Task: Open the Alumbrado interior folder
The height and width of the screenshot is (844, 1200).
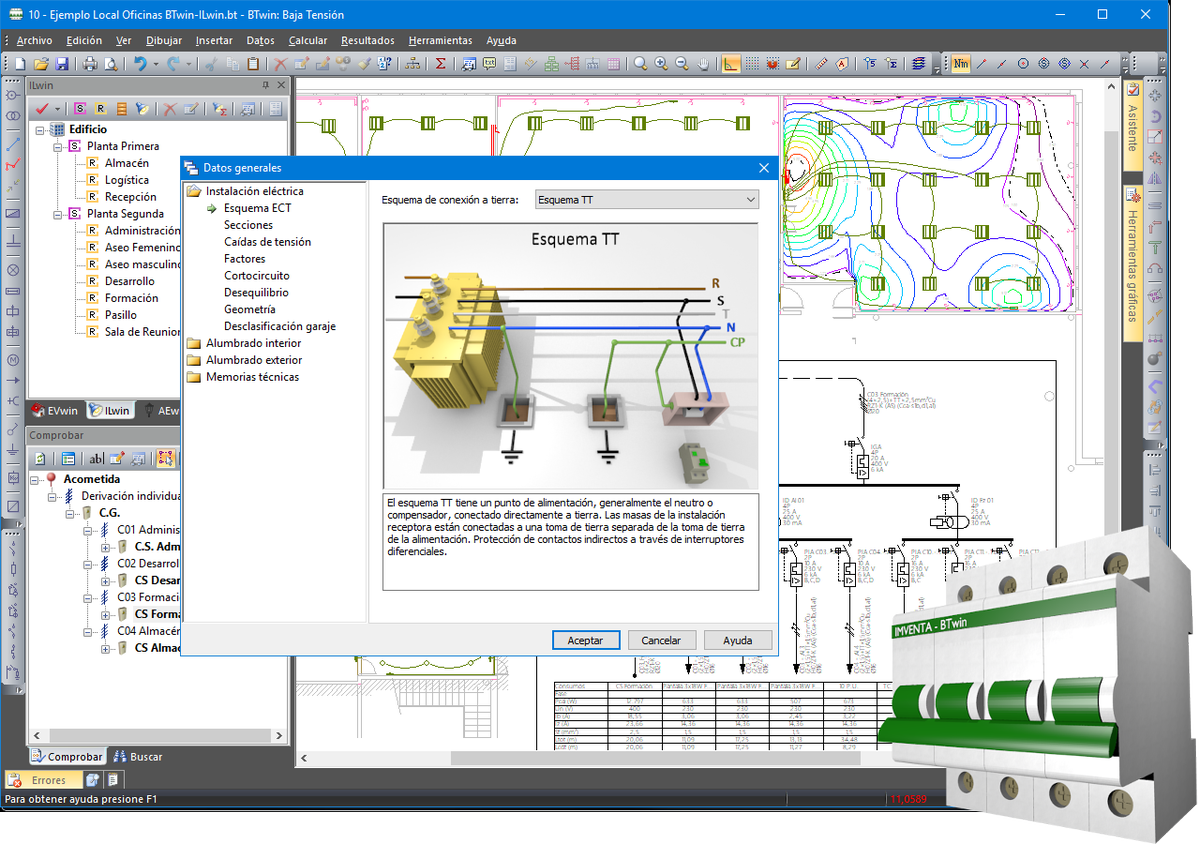Action: coord(244,343)
